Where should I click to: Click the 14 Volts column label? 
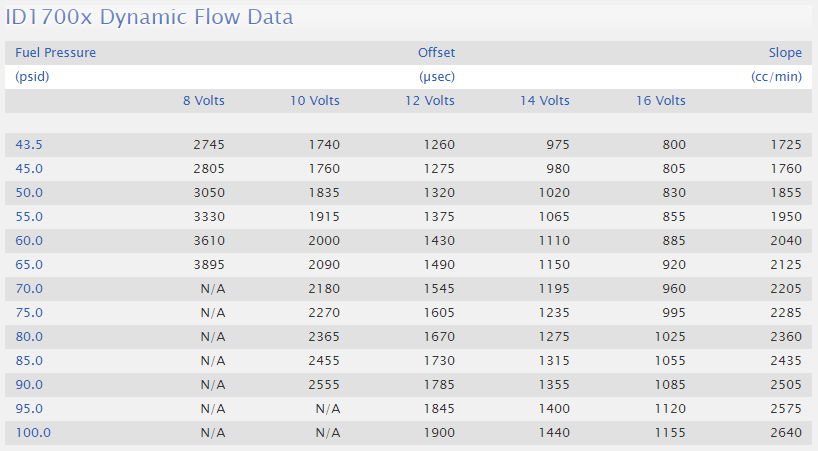pos(545,101)
